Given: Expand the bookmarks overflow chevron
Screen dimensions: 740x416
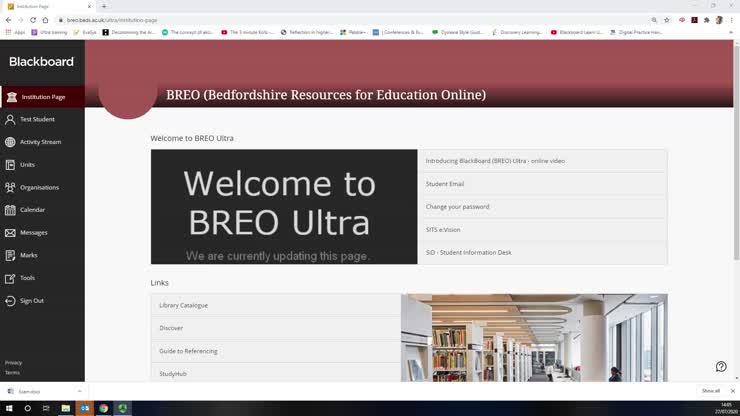Looking at the screenshot, I should 731,33.
